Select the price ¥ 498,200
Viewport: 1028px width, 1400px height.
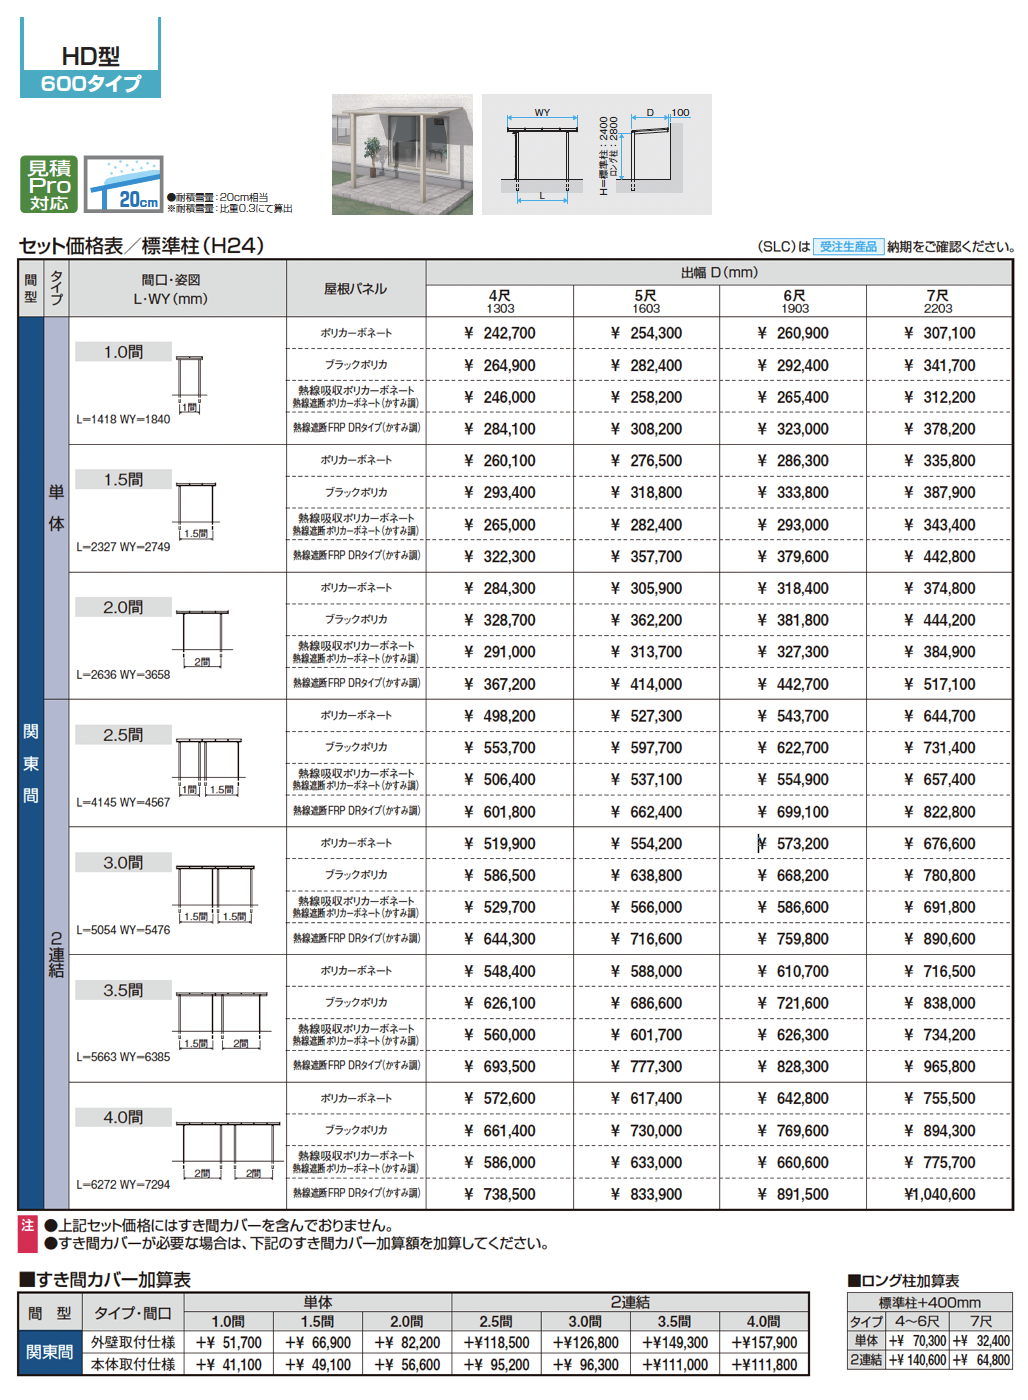click(x=500, y=716)
